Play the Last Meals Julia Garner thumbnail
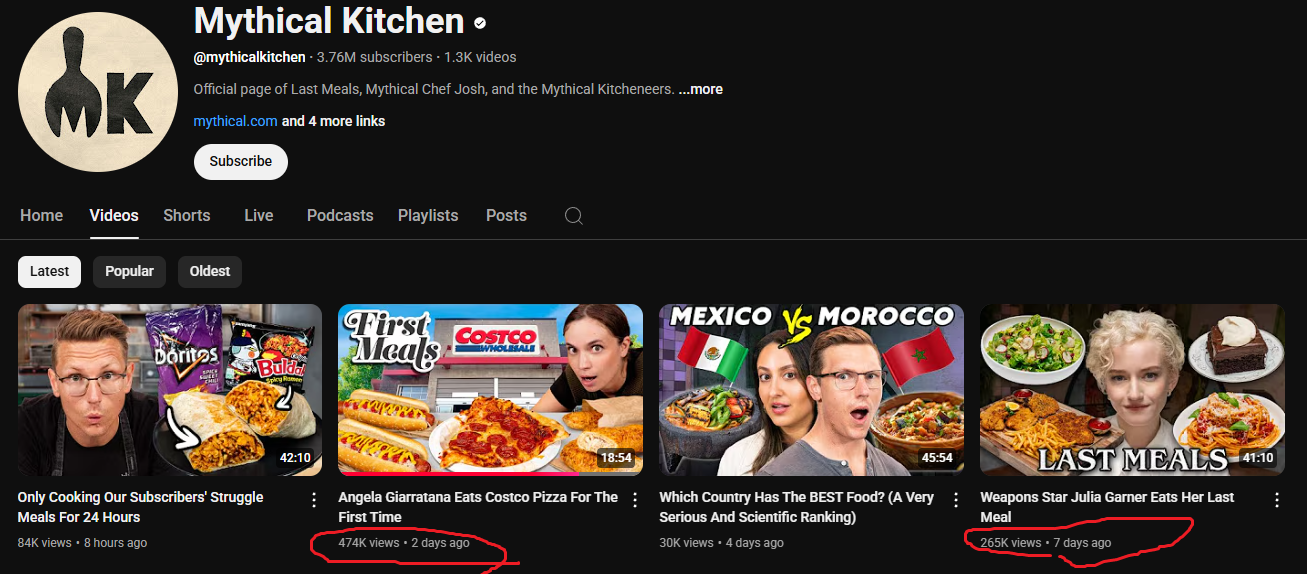Screen dimensions: 1307x574 pos(1133,390)
